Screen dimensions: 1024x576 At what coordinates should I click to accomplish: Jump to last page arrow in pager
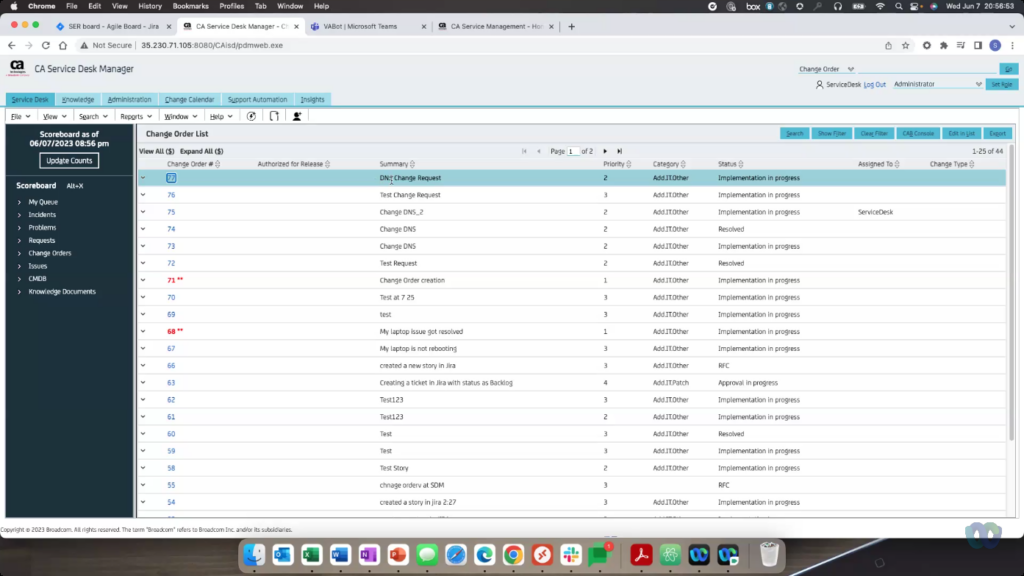(x=620, y=151)
